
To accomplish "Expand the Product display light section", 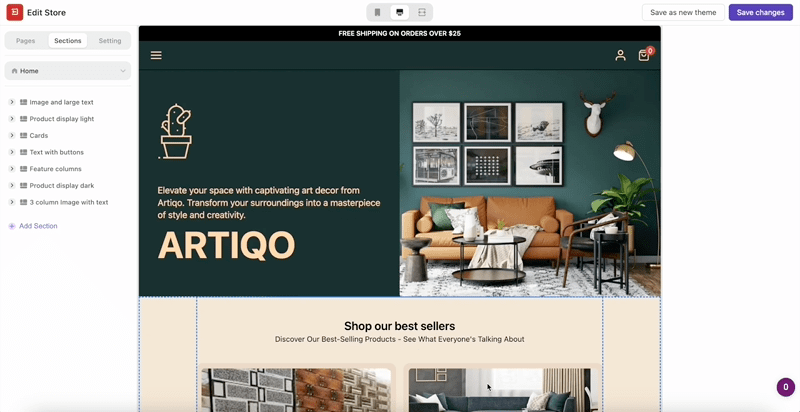I will (12, 119).
